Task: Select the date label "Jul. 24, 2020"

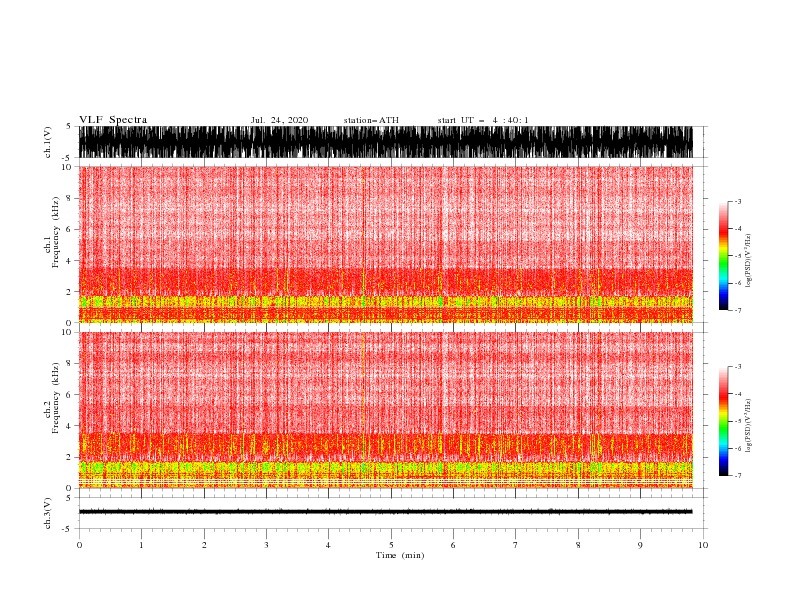Action: tap(279, 120)
